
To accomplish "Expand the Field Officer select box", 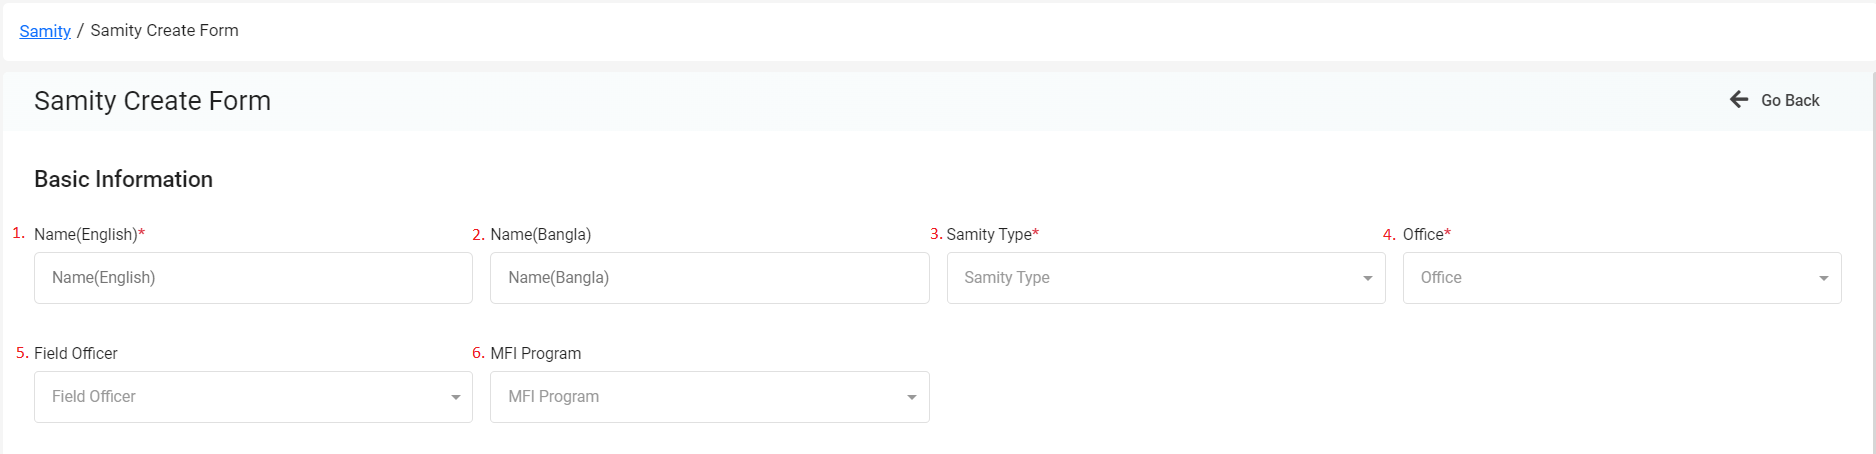I will [x=253, y=397].
